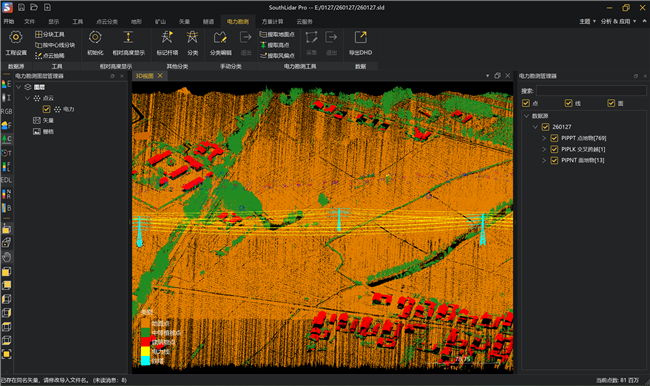The width and height of the screenshot is (650, 386).
Task: Click 提取地面点 extract ground points
Action: pos(277,34)
